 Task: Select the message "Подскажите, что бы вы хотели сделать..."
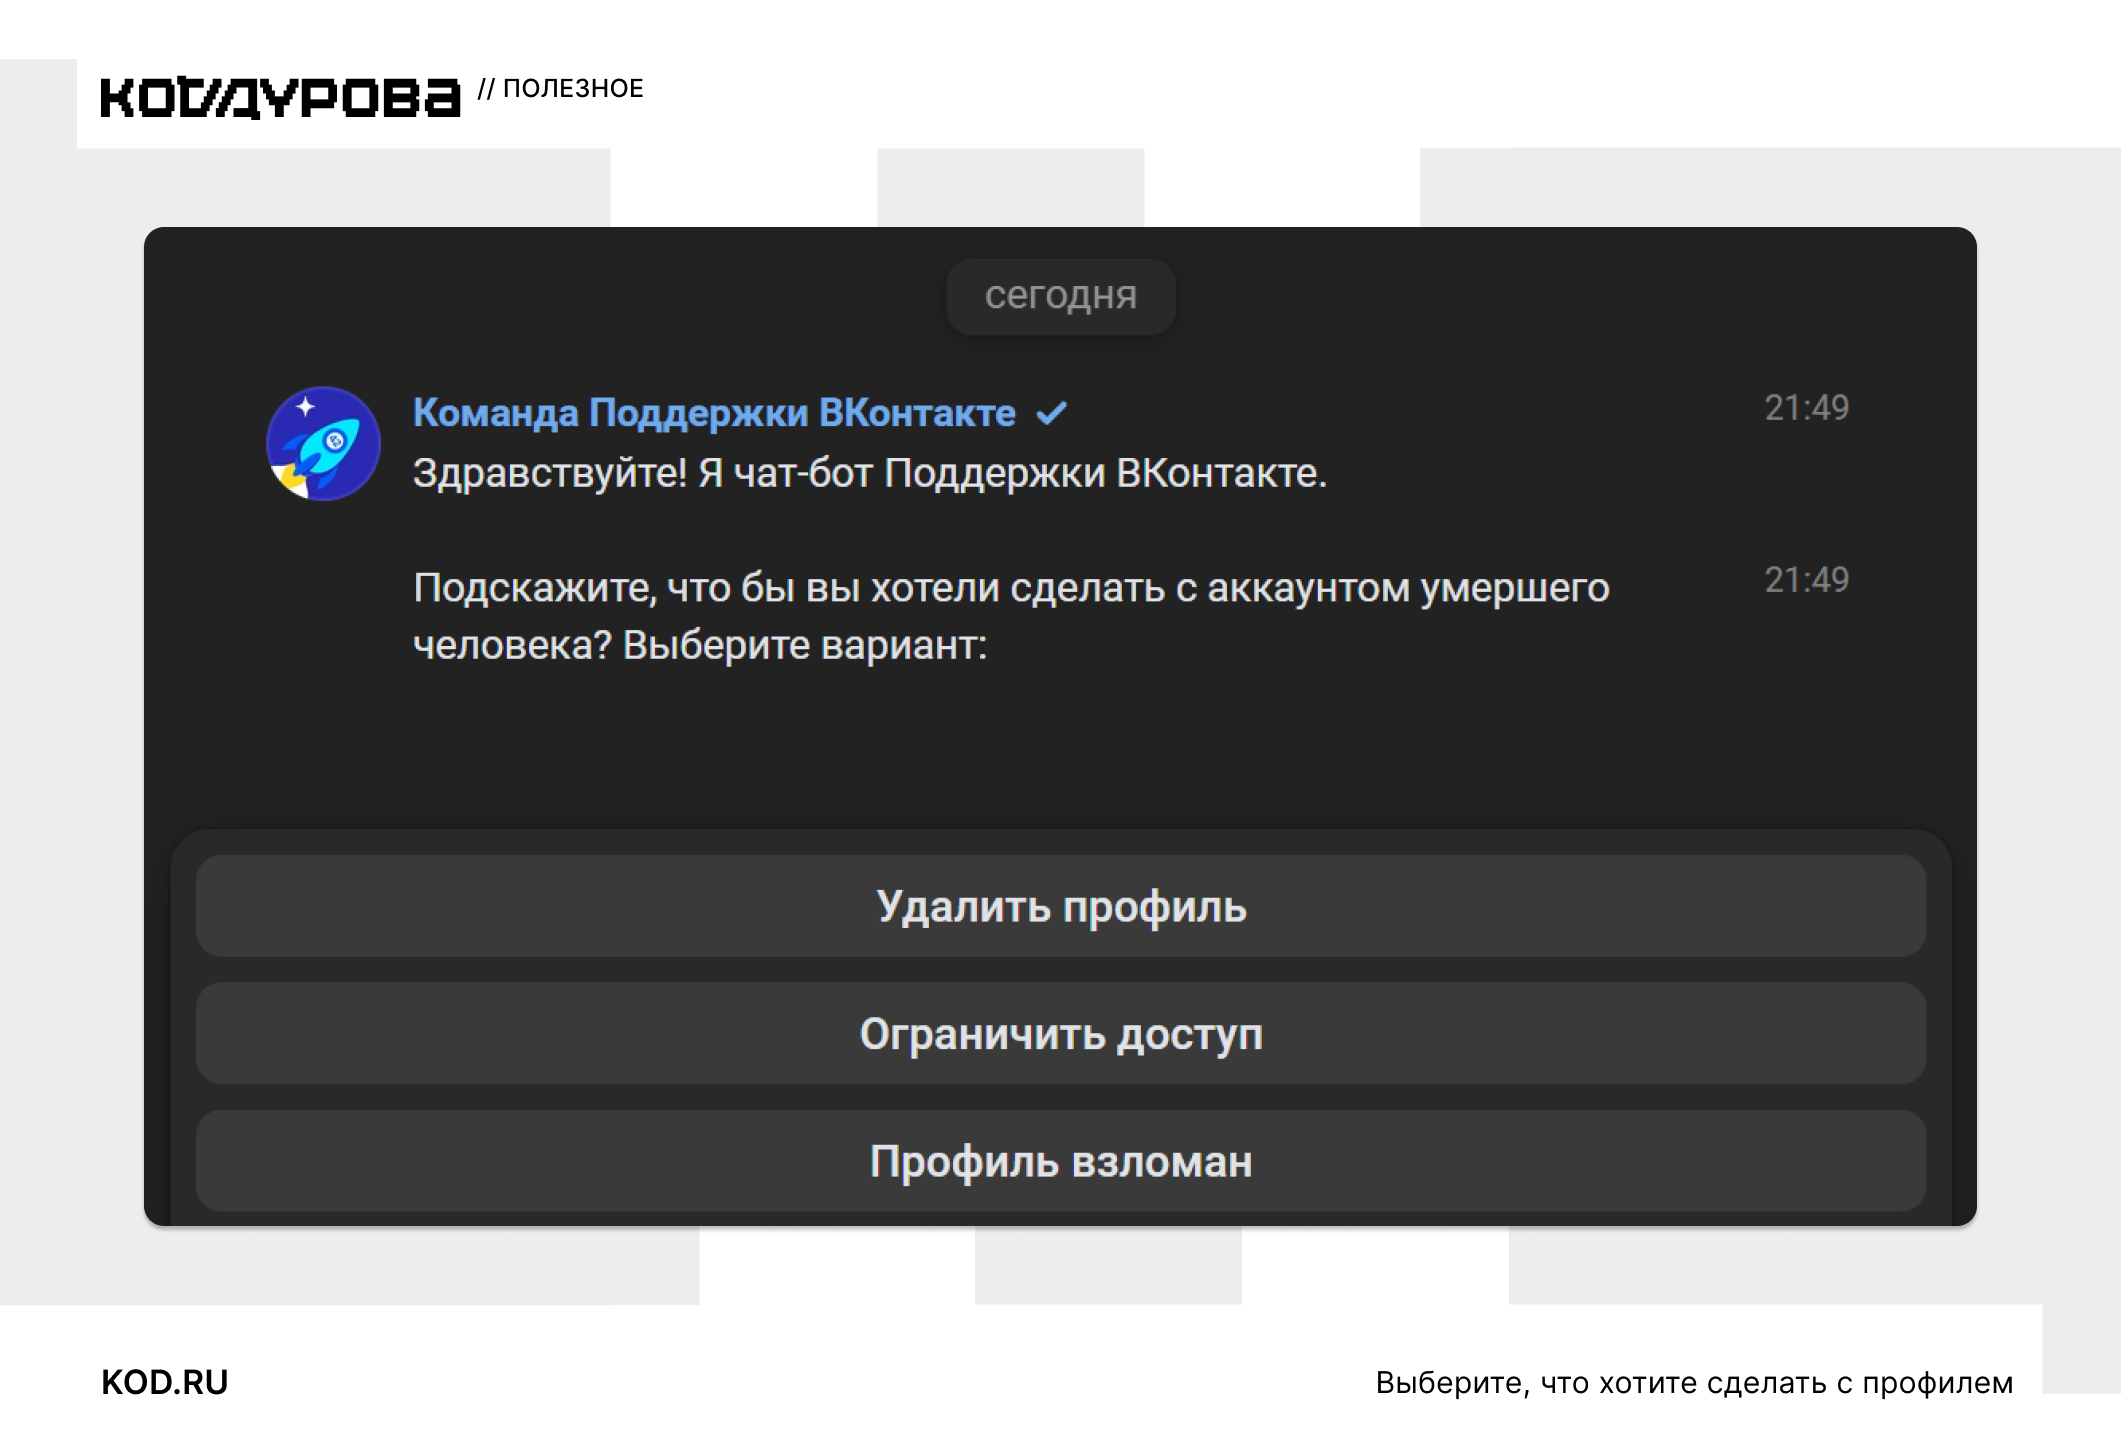click(x=1011, y=616)
